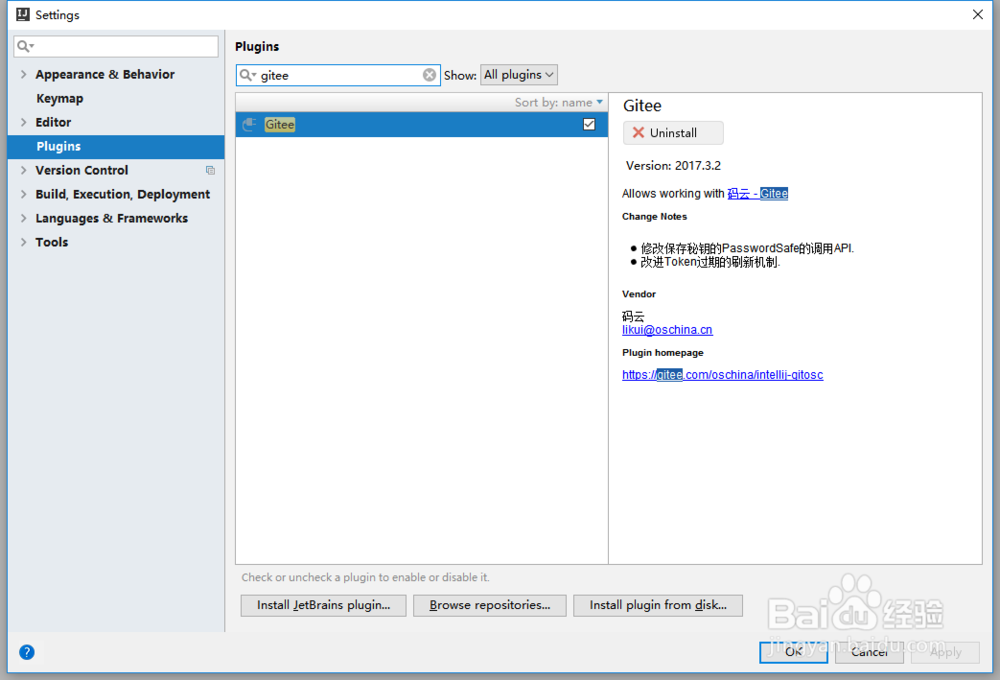Screen dimensions: 1000x680
Task: Click Install plugin from disk button
Action: click(658, 605)
